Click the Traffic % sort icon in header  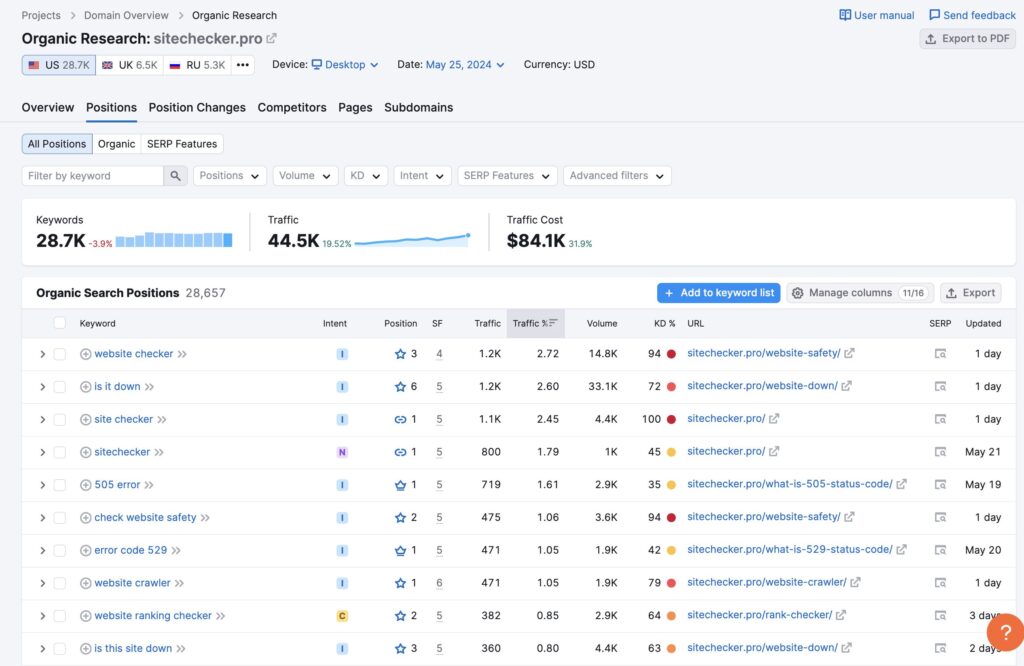pyautogui.click(x=553, y=323)
